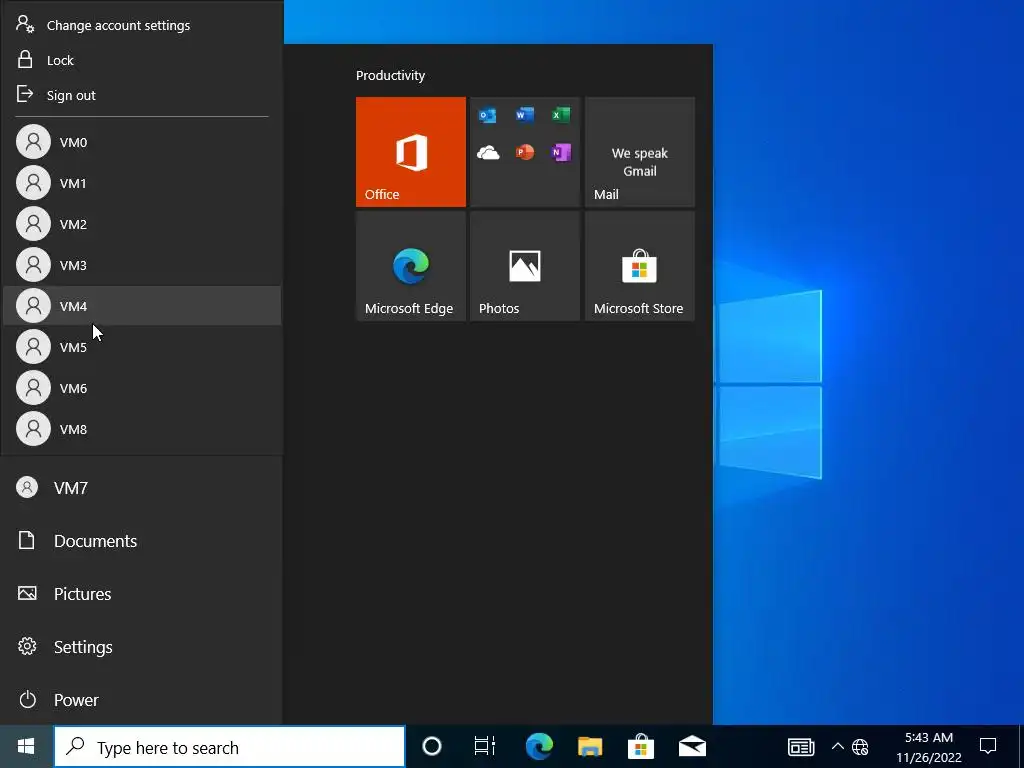
Task: Open Pictures from the Start sidebar
Action: 141,594
